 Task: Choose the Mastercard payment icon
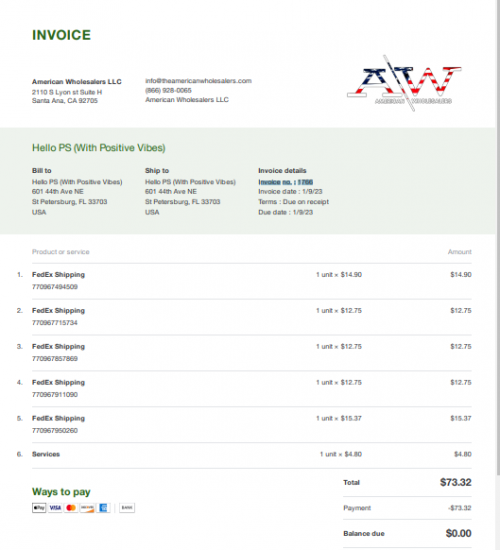tap(71, 508)
